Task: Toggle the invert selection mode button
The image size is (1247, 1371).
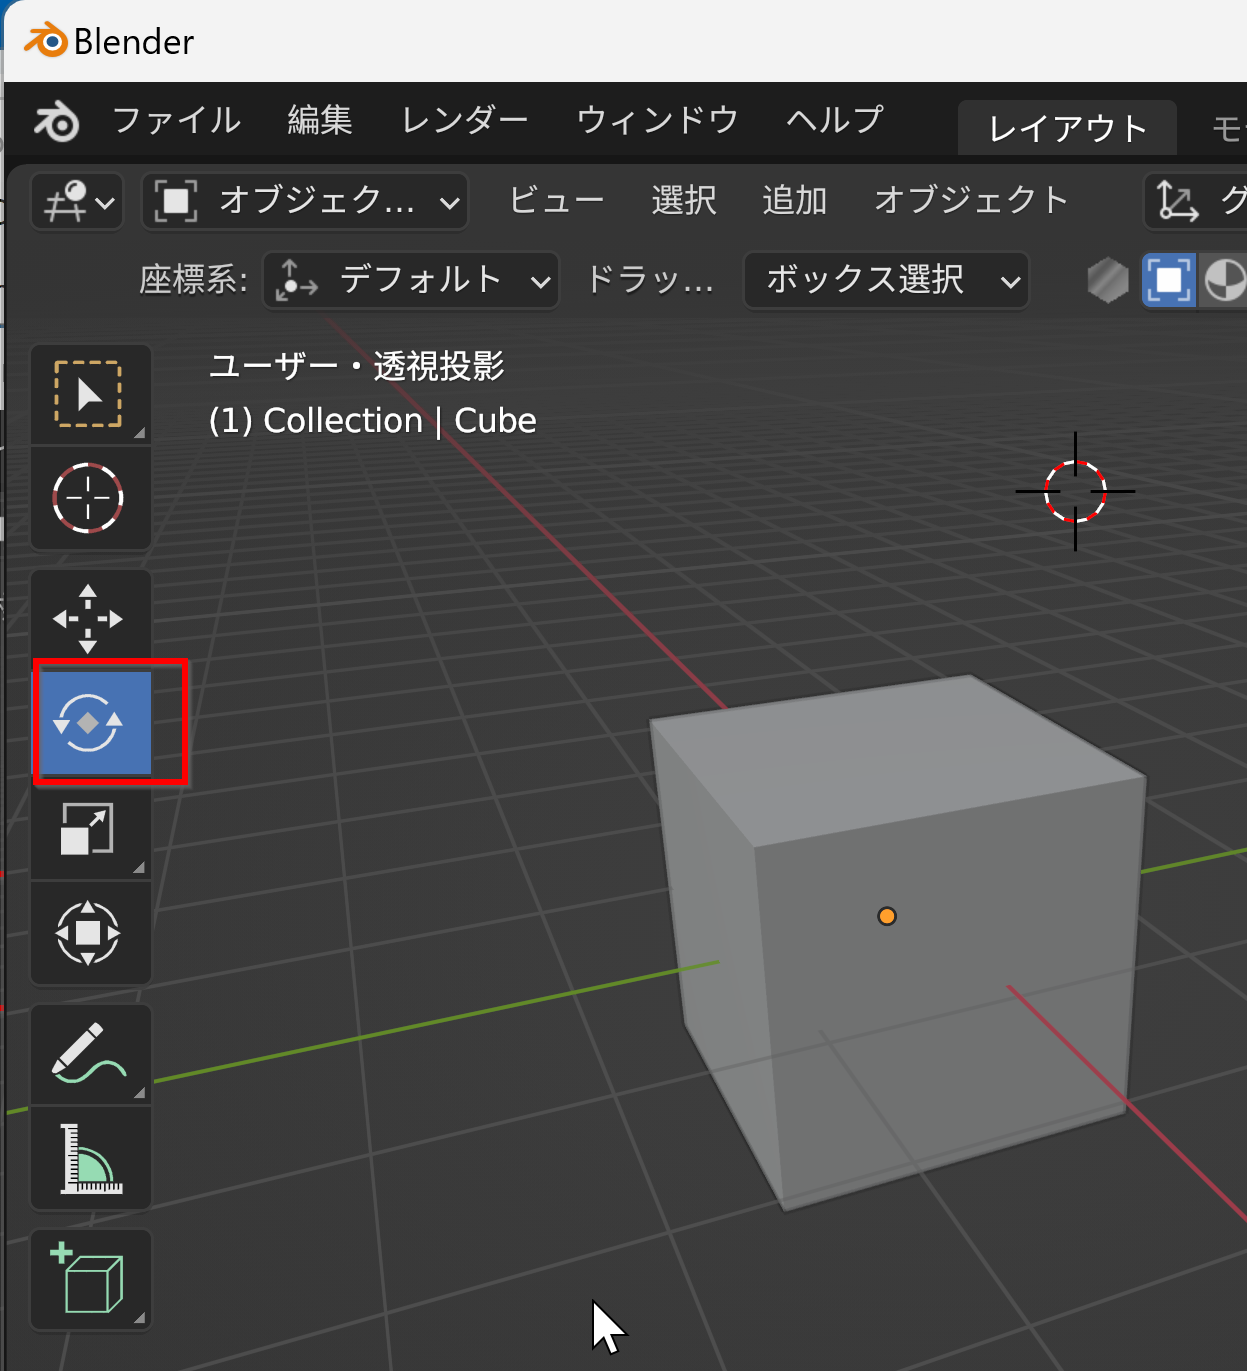Action: pos(1223,280)
